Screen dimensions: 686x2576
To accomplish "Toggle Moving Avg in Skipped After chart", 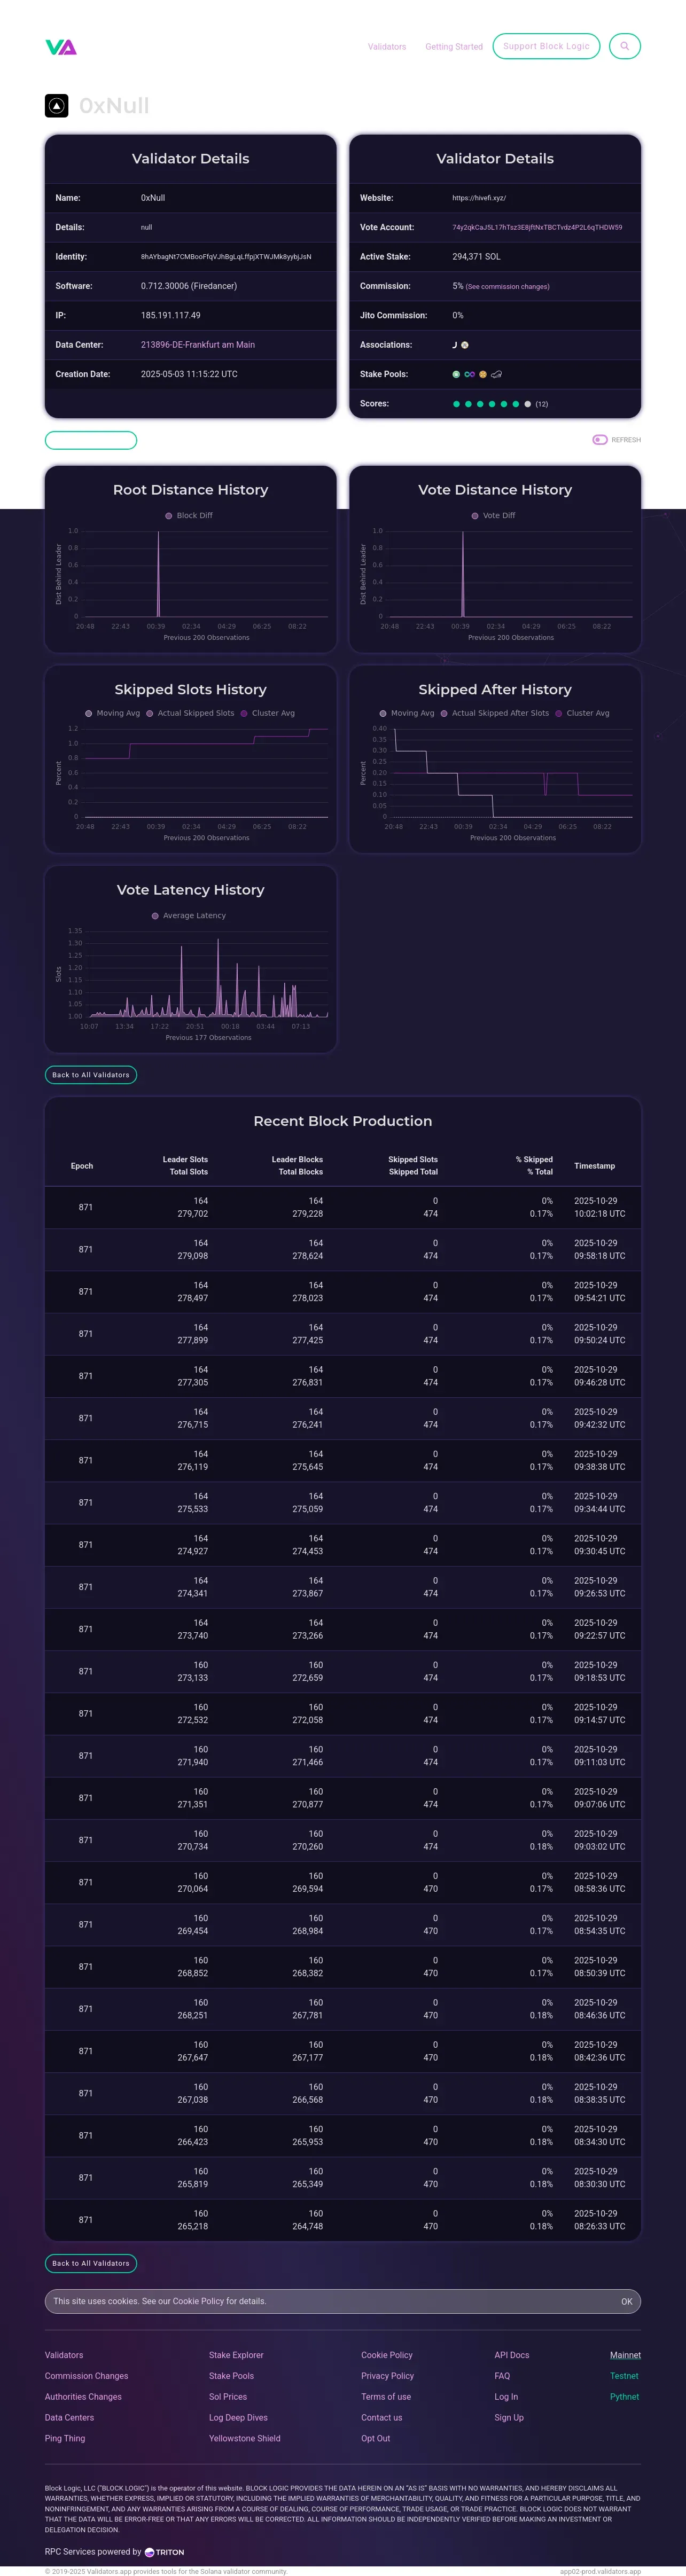I will (407, 713).
